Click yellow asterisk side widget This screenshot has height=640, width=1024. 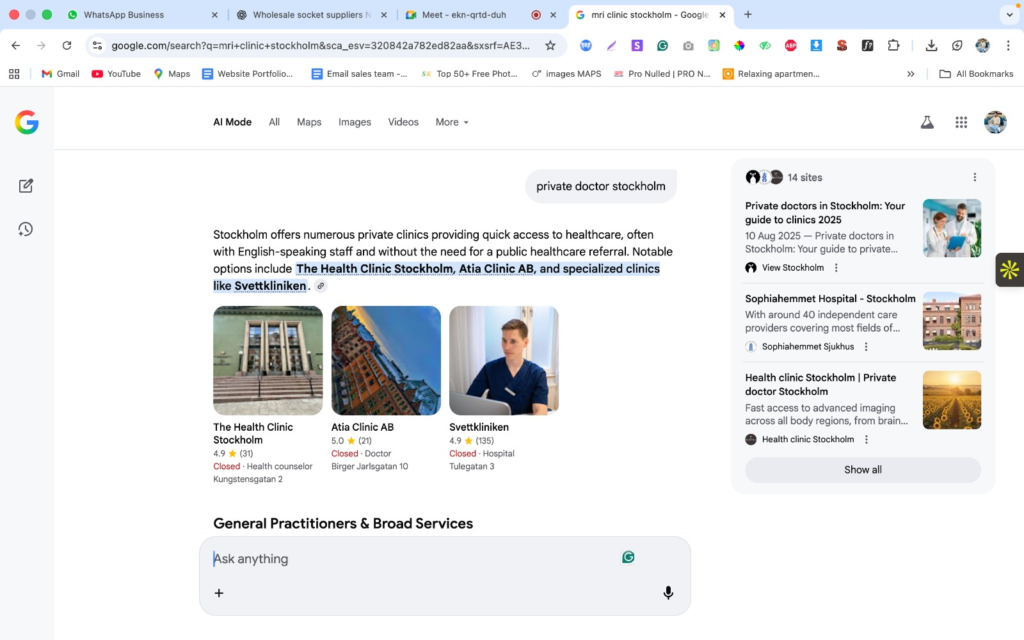coord(1009,269)
